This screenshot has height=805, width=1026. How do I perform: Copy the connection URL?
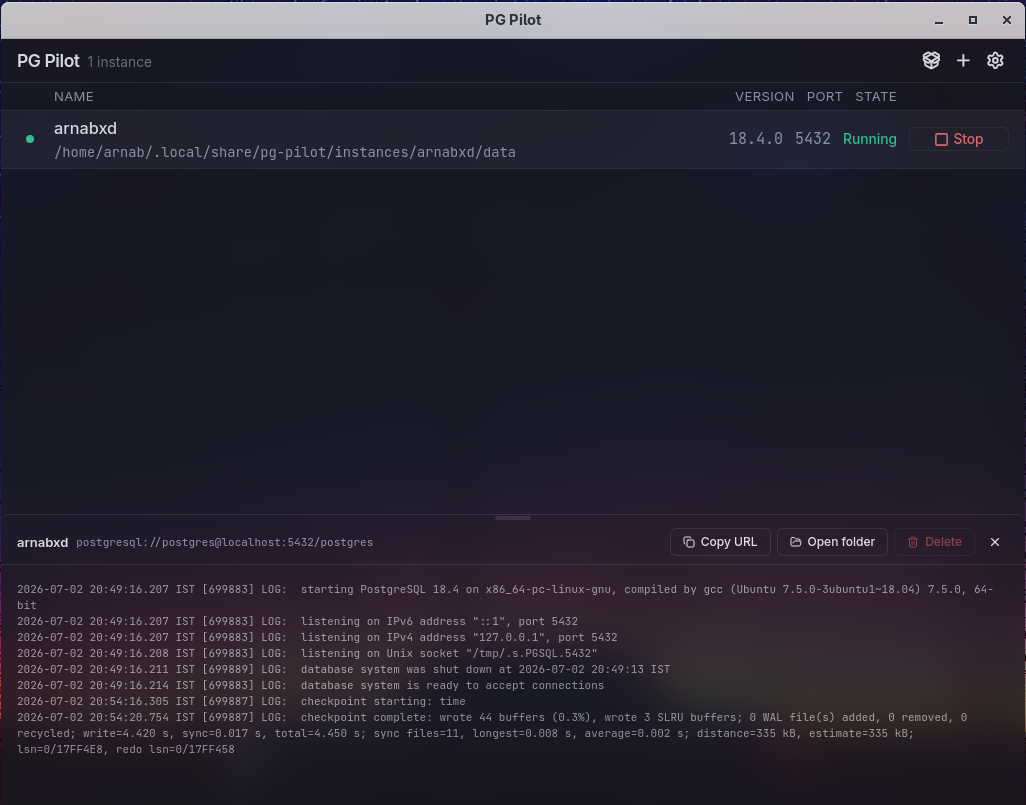point(720,542)
